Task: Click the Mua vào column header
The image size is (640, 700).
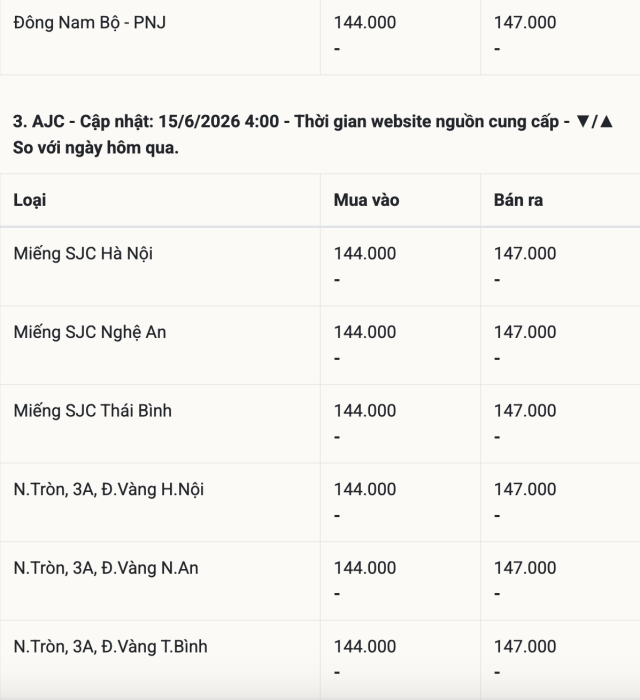Action: tap(366, 200)
